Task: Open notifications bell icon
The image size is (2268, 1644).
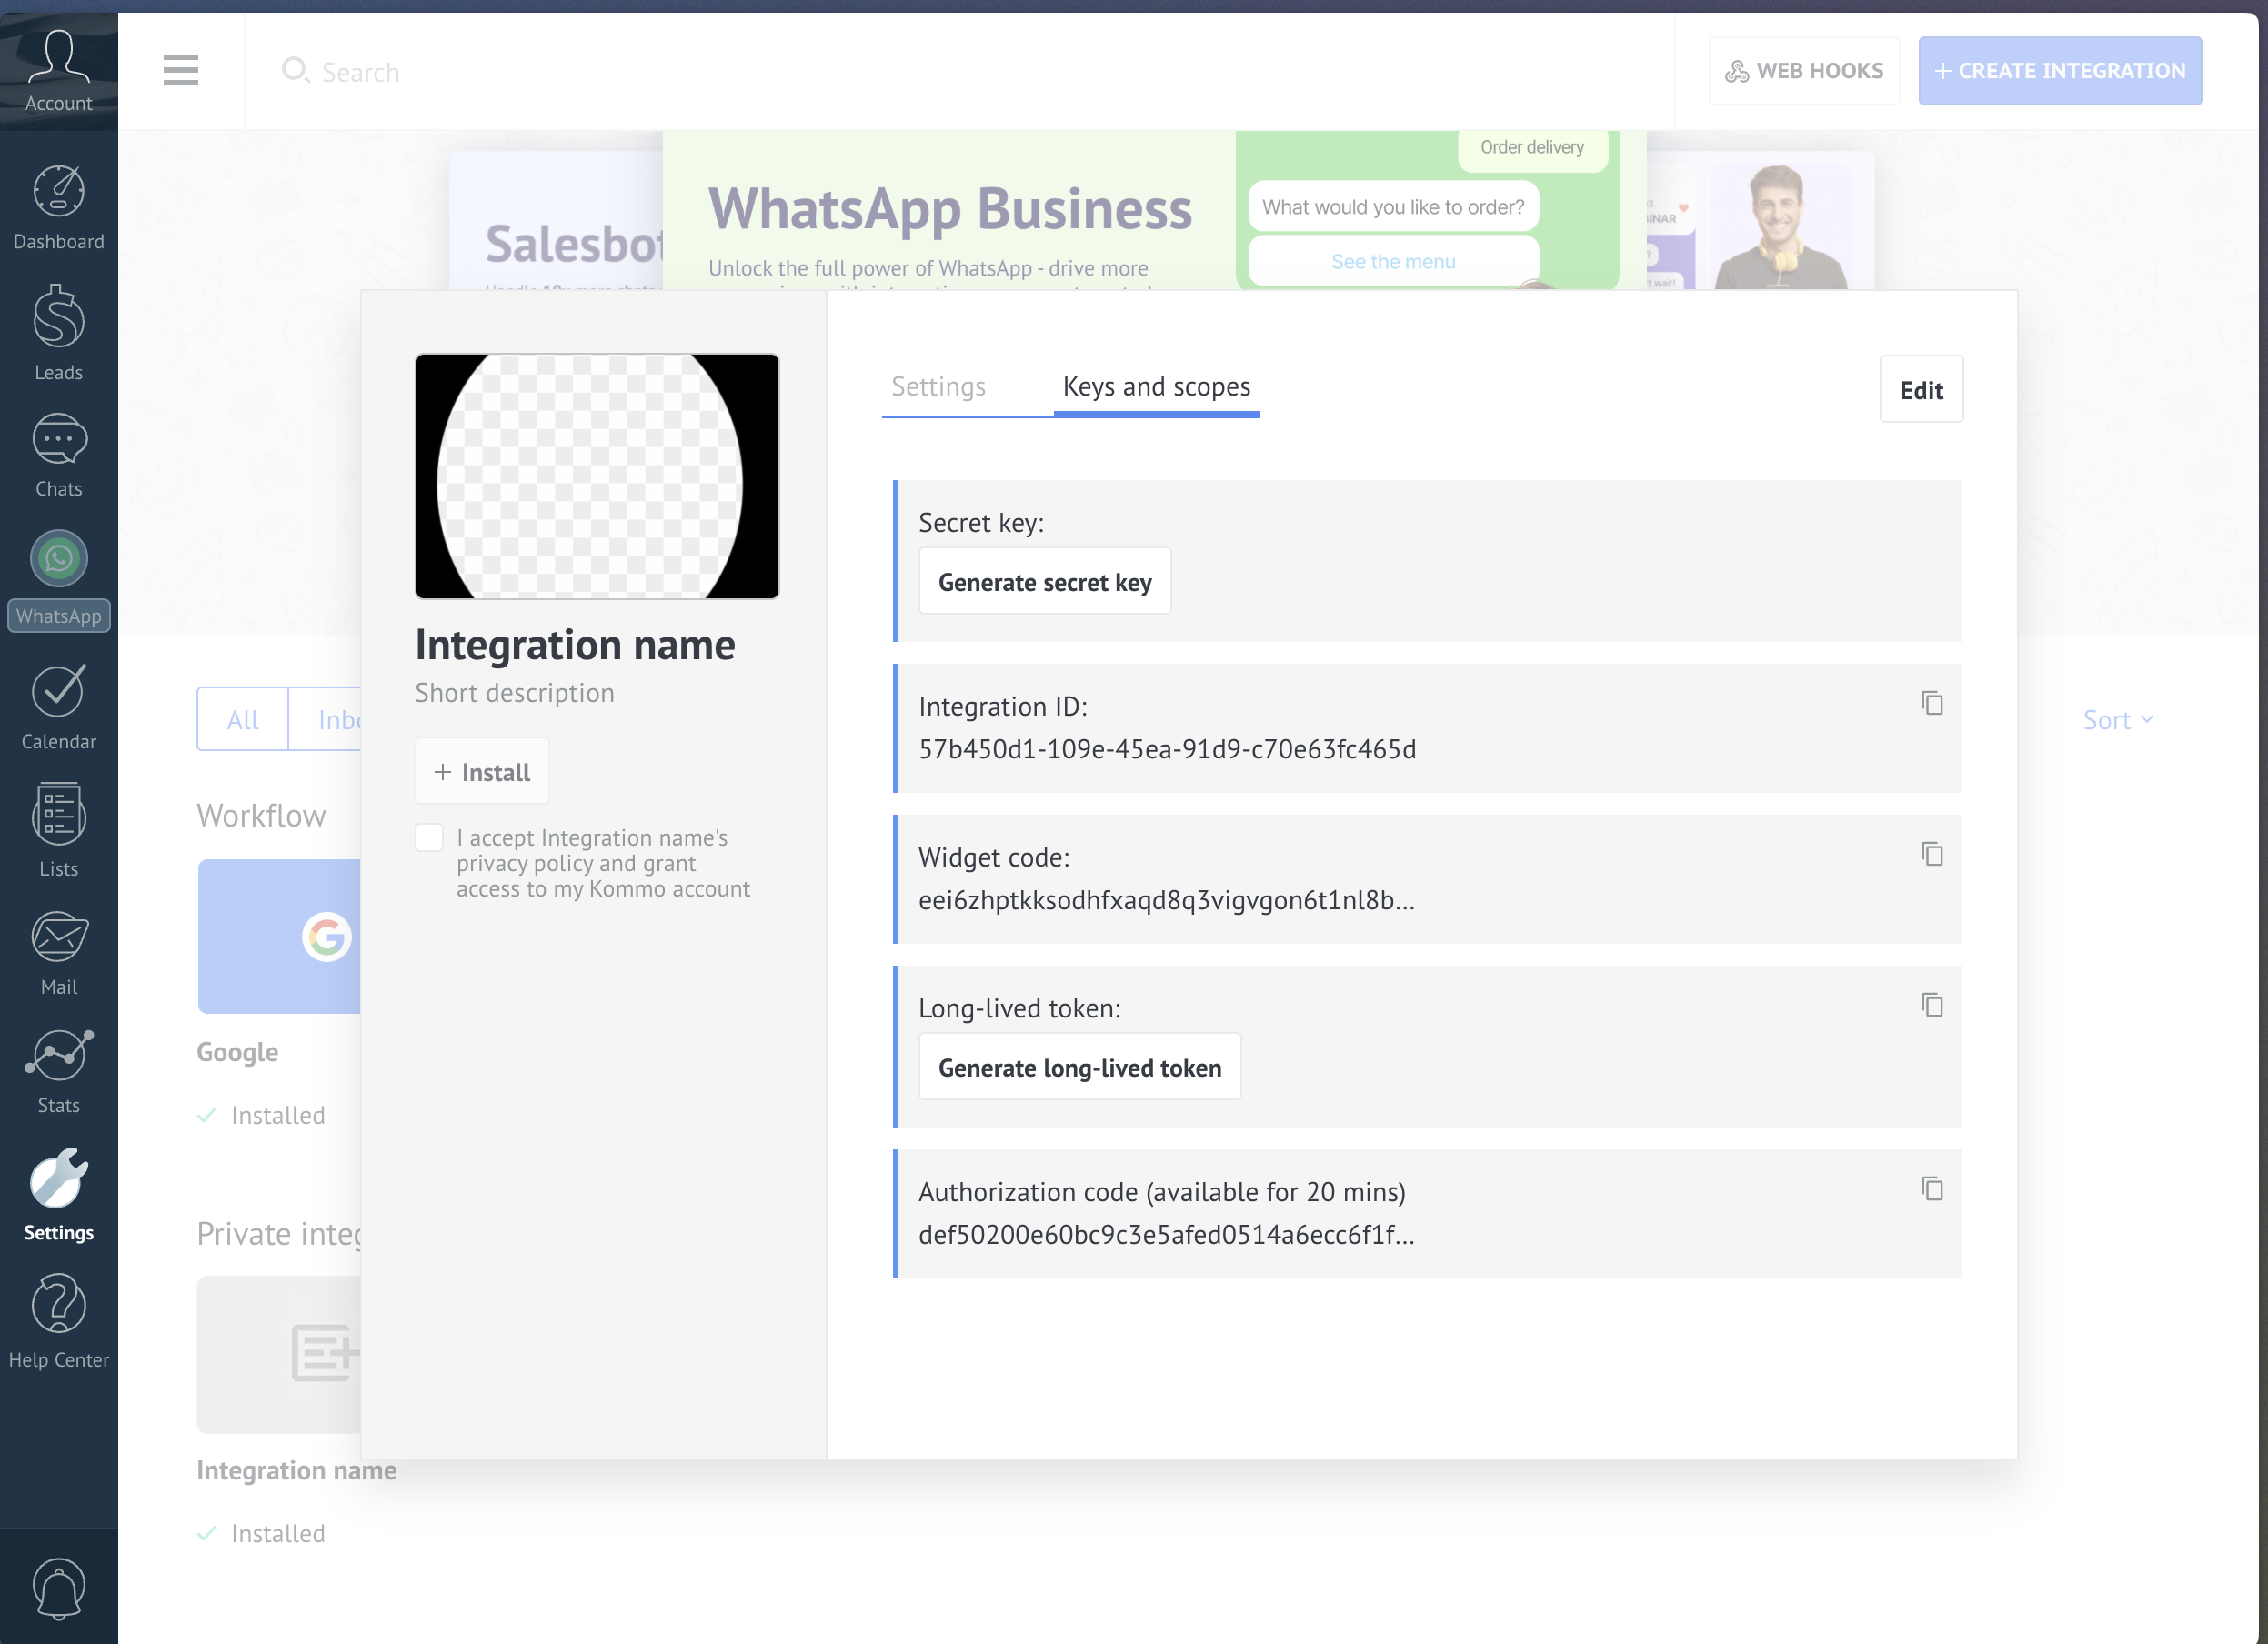Action: (x=58, y=1588)
